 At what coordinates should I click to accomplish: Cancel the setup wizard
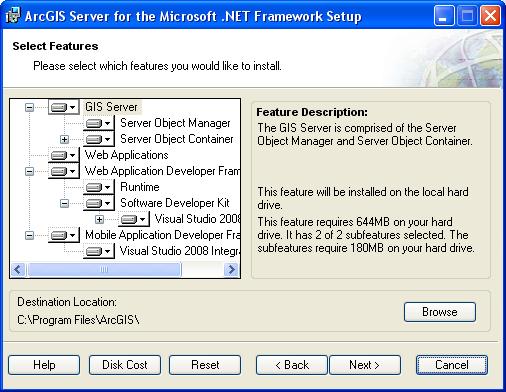tap(452, 365)
